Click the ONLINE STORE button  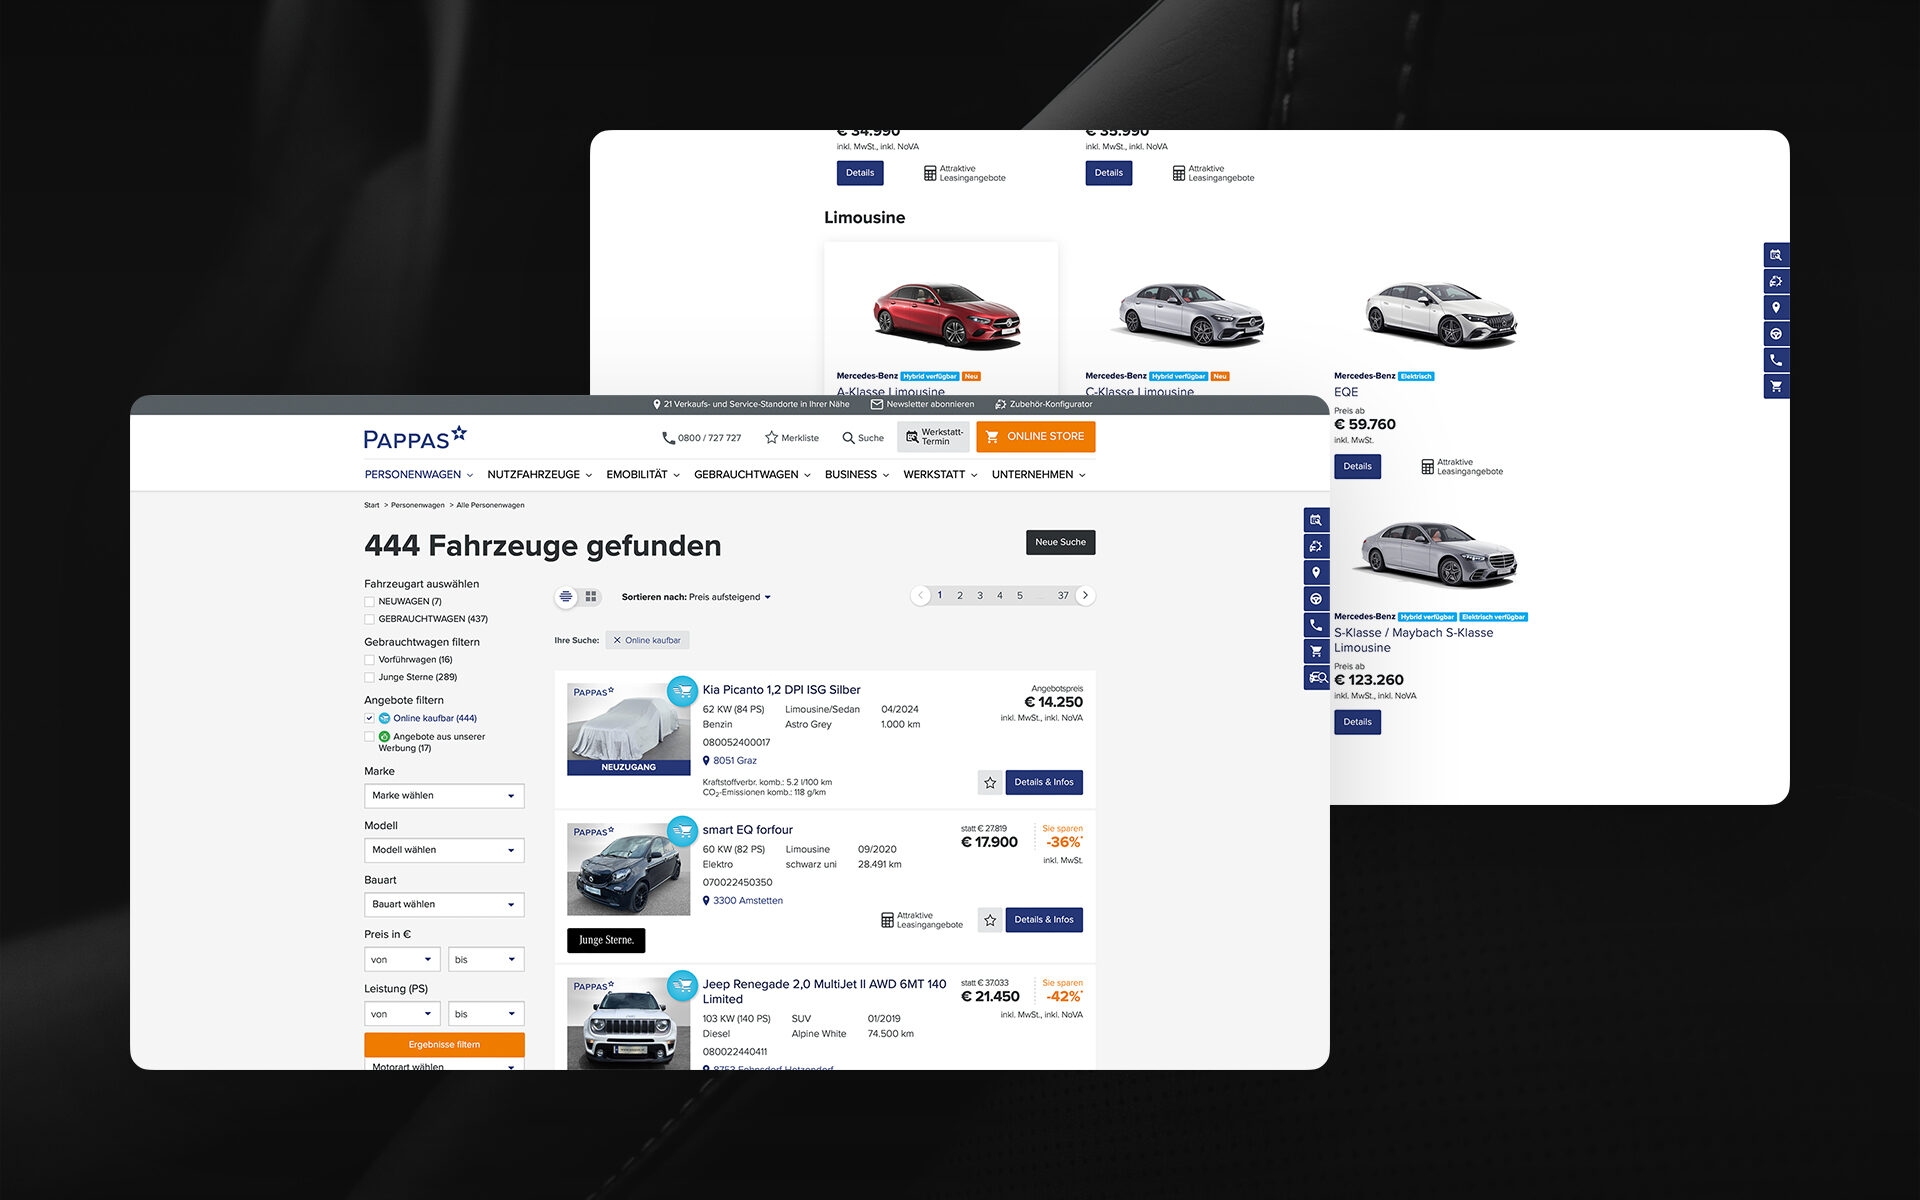(1035, 437)
